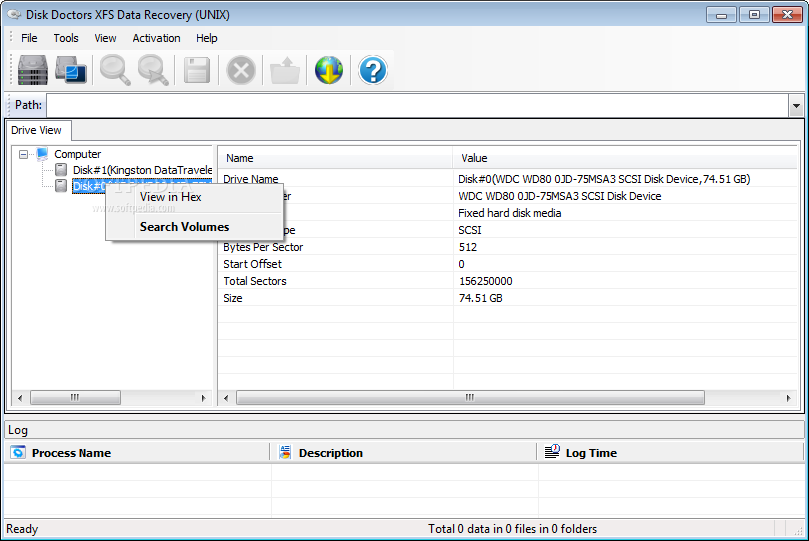Viewport: 809px width, 541px height.
Task: Click inside the Path input field
Action: pyautogui.click(x=417, y=106)
